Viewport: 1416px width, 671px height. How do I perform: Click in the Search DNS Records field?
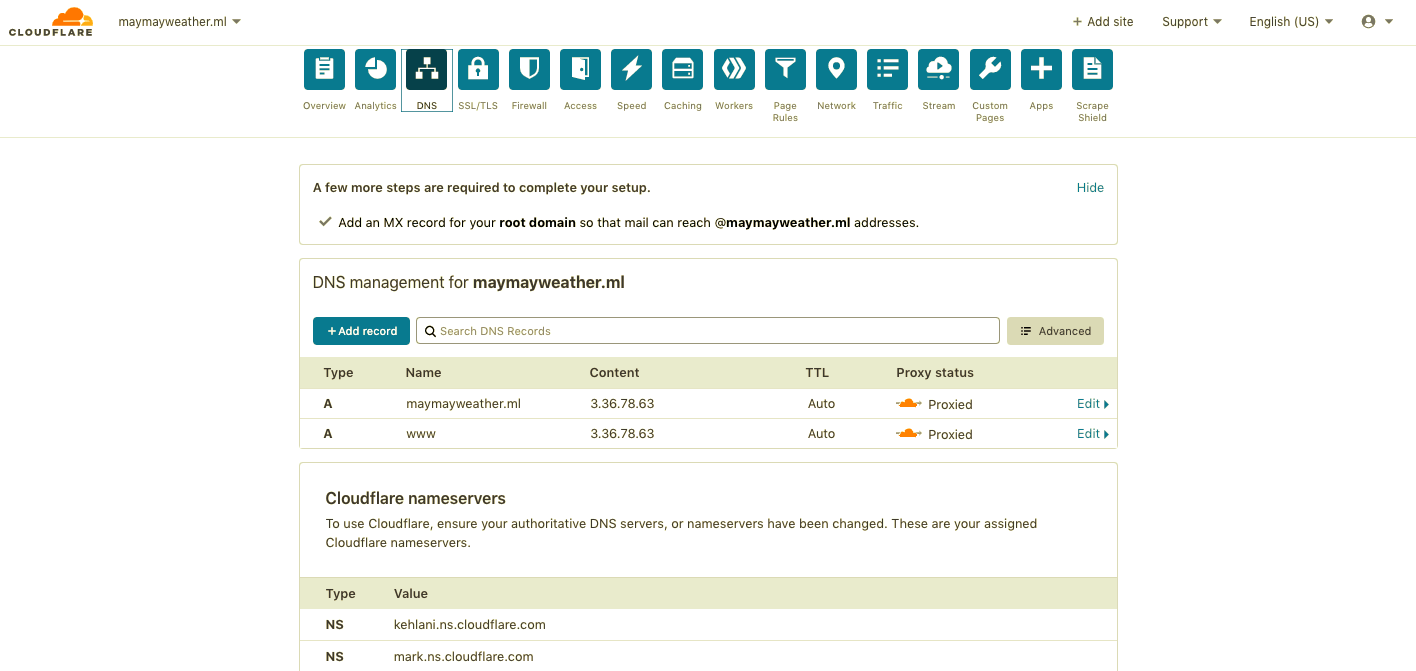click(x=708, y=331)
